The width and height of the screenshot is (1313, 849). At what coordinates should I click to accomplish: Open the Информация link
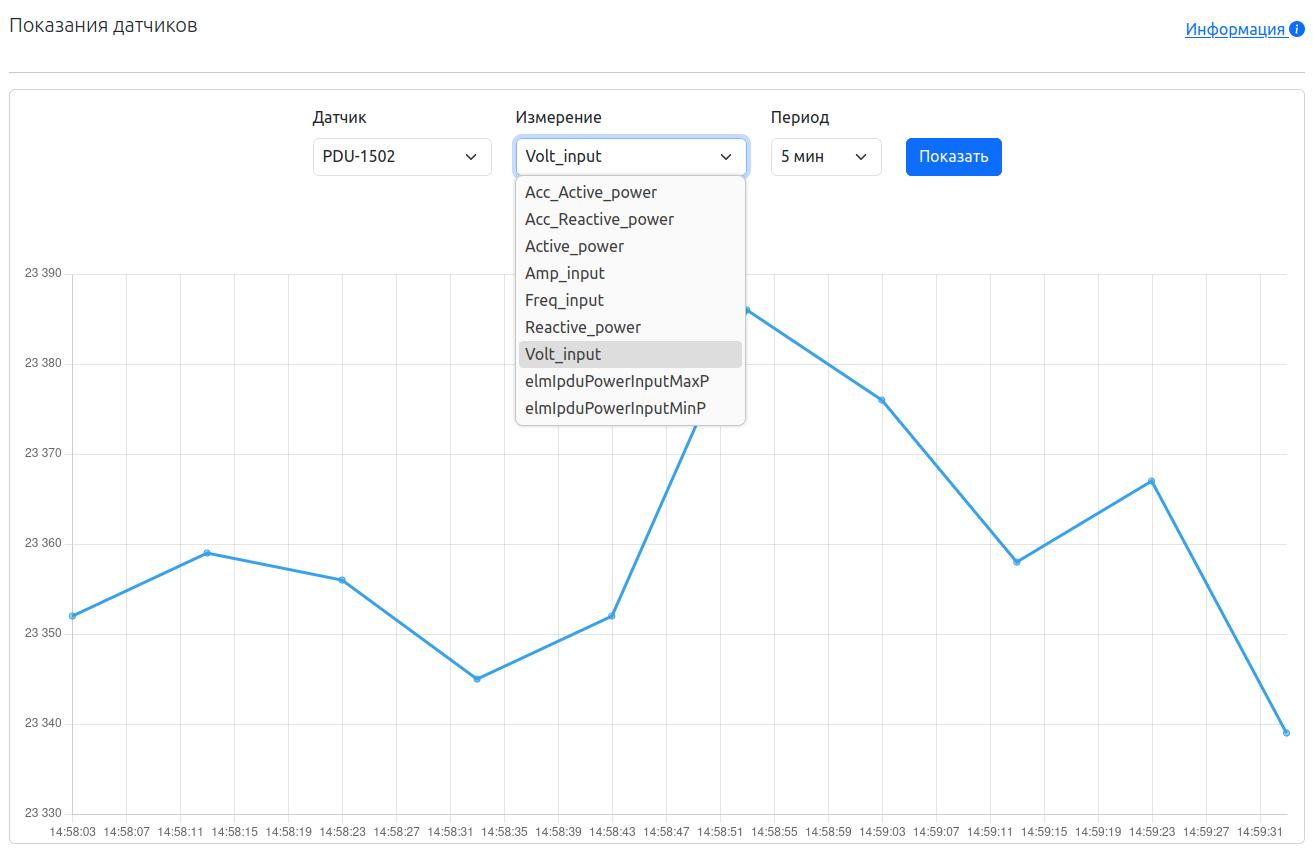point(1235,29)
